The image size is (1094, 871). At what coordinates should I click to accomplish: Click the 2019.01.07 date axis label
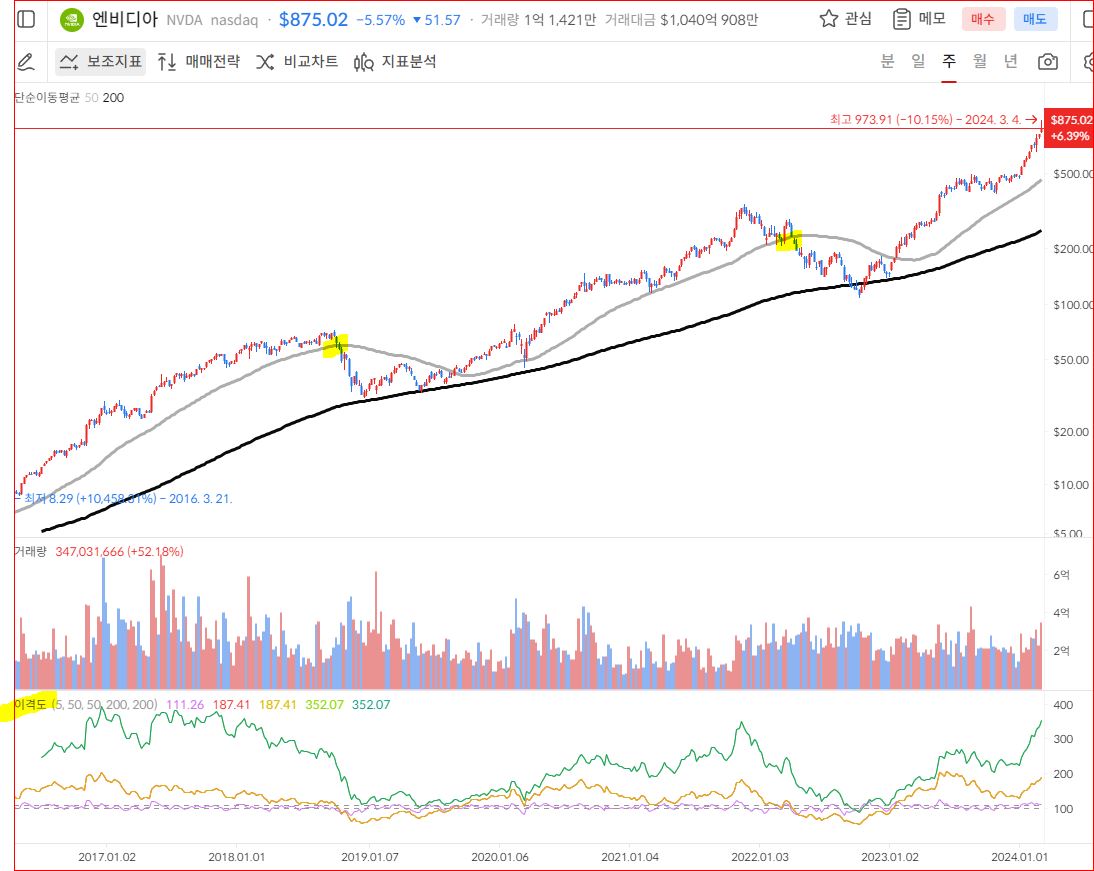369,856
